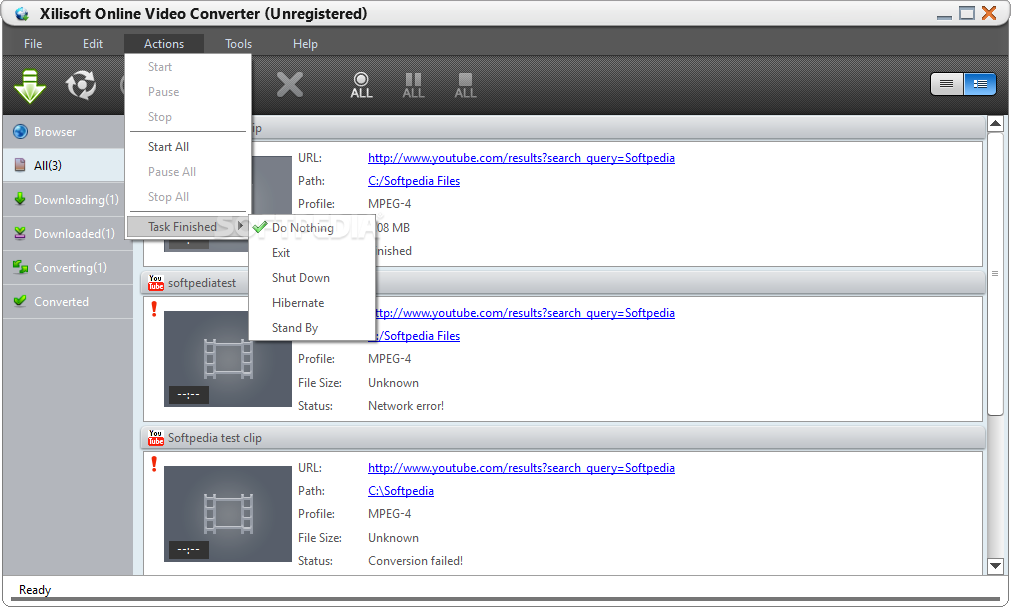
Task: Open first task's YouTube URL link
Action: 521,158
